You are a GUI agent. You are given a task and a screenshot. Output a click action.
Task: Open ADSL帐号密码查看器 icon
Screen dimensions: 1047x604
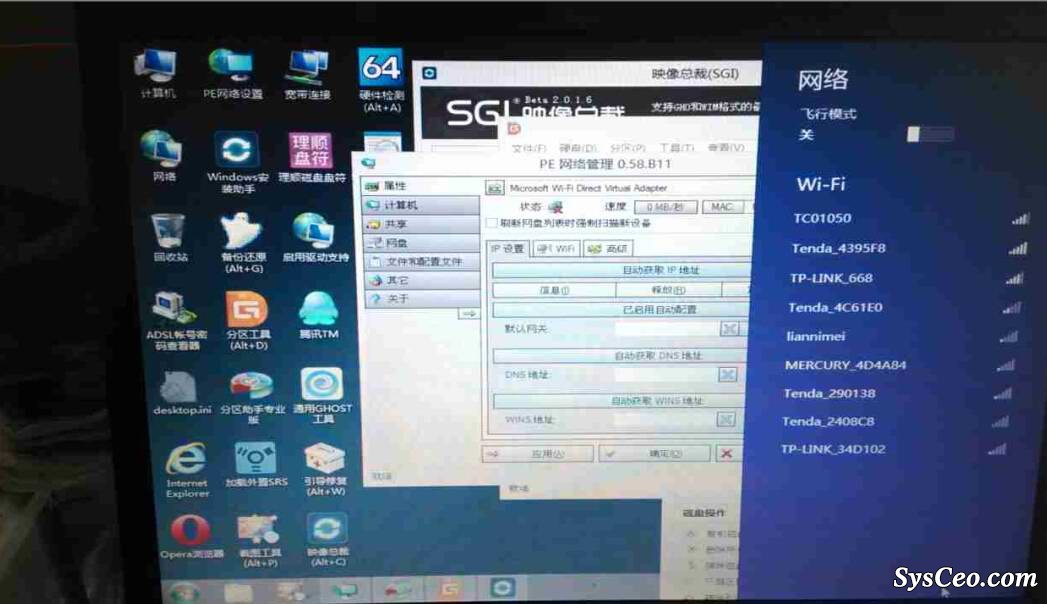pyautogui.click(x=176, y=320)
